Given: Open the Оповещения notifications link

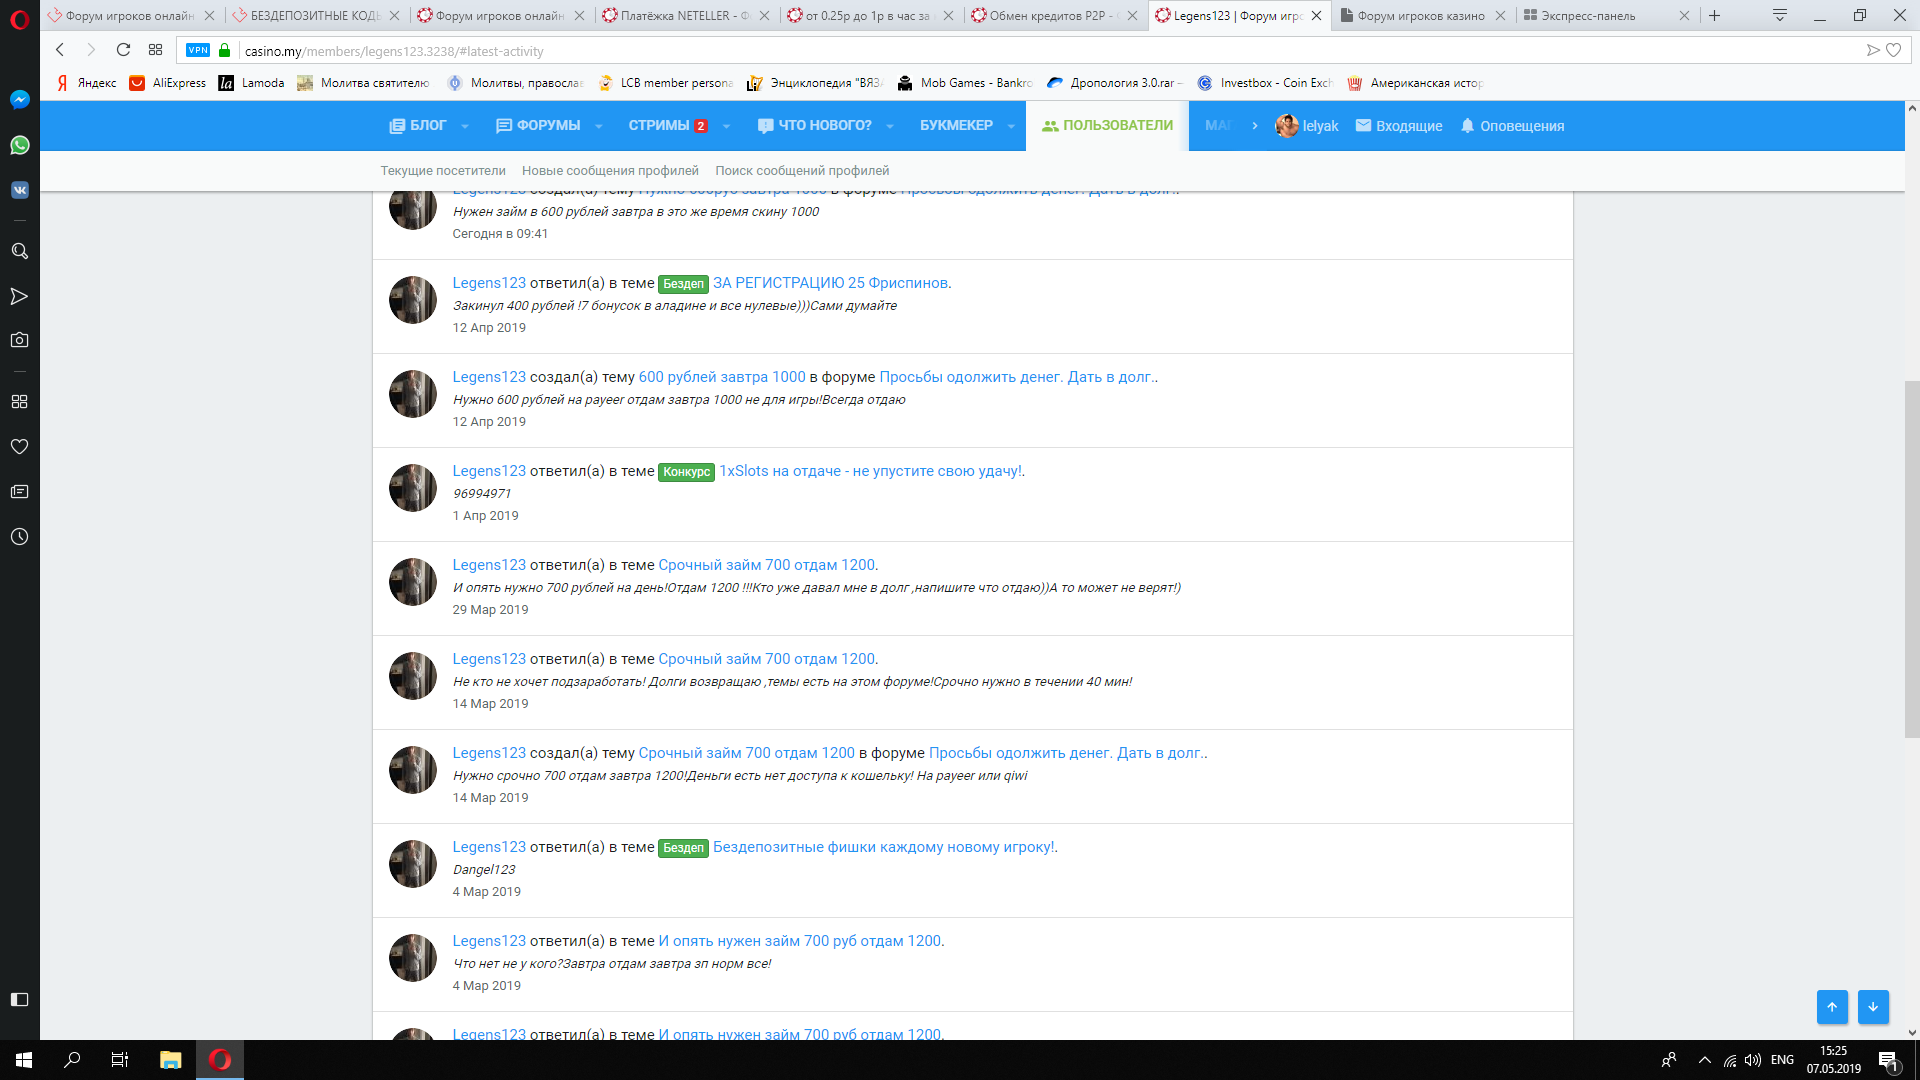Looking at the screenshot, I should click(1511, 126).
